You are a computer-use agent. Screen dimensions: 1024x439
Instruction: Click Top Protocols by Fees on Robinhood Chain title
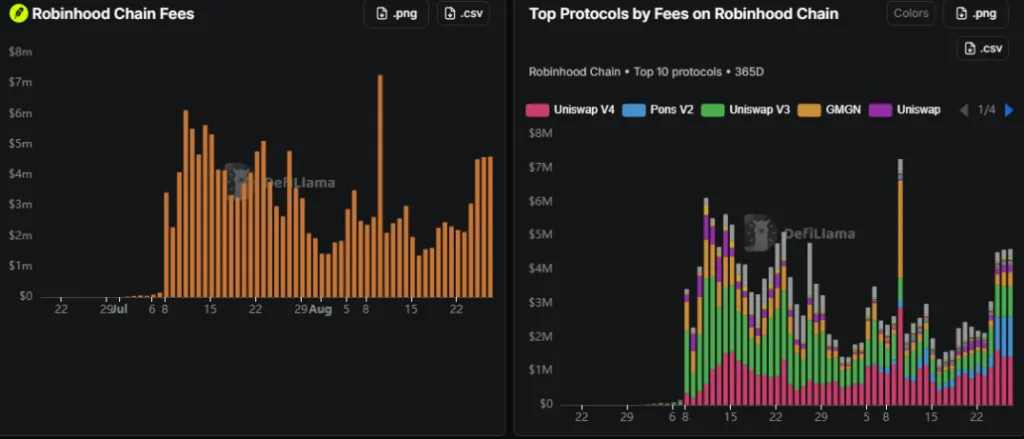click(x=684, y=14)
